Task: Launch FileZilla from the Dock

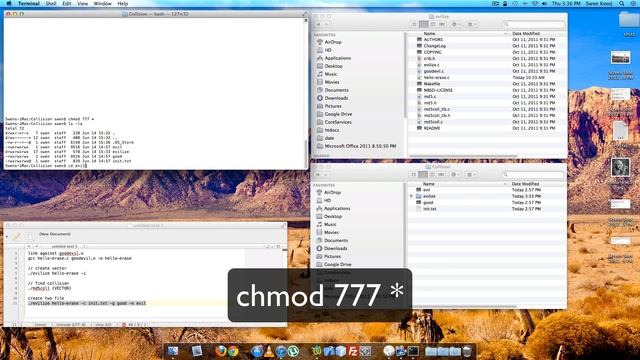Action: (353, 351)
